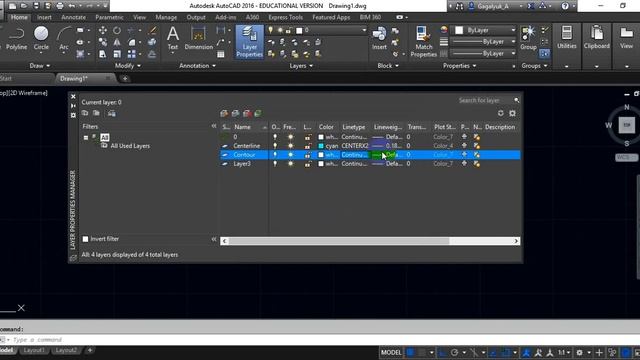
Task: Click the Search for layer field
Action: (x=484, y=100)
